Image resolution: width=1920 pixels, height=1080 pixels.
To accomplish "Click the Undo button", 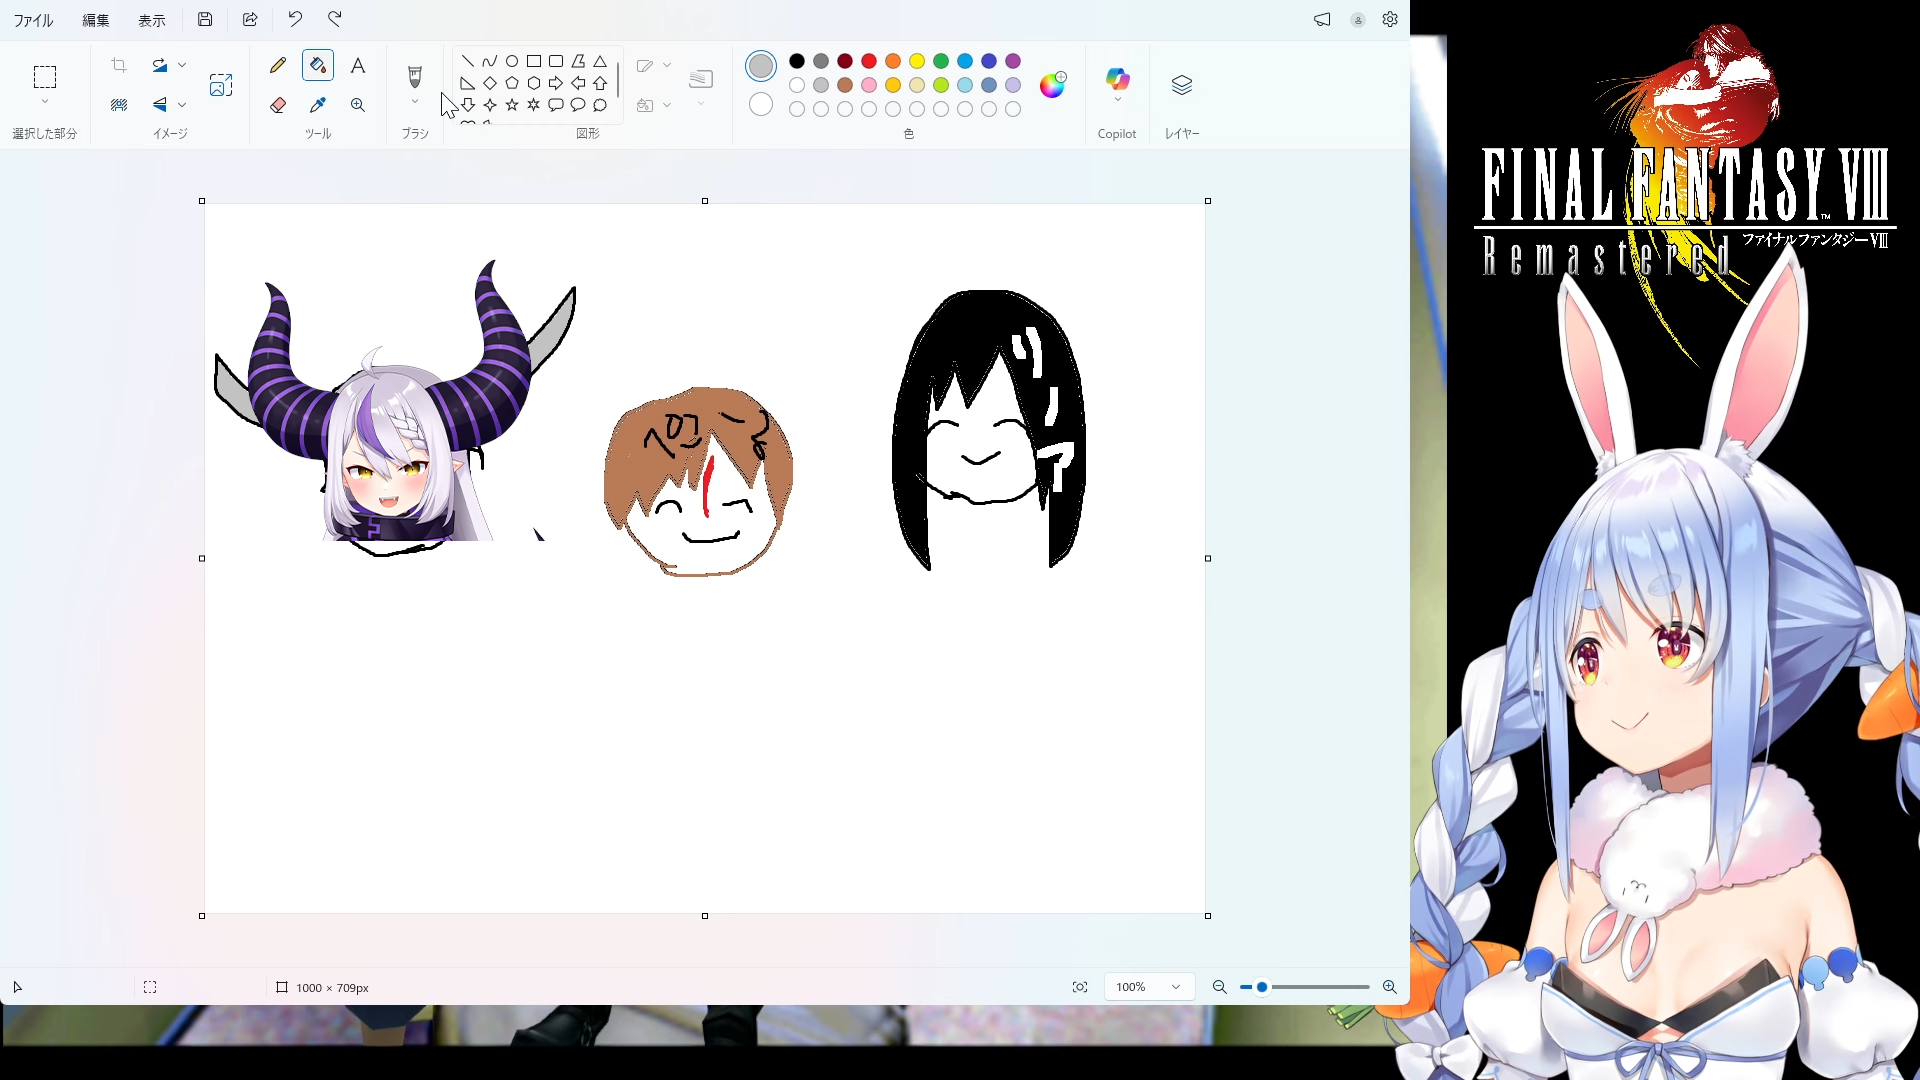I will [x=295, y=19].
